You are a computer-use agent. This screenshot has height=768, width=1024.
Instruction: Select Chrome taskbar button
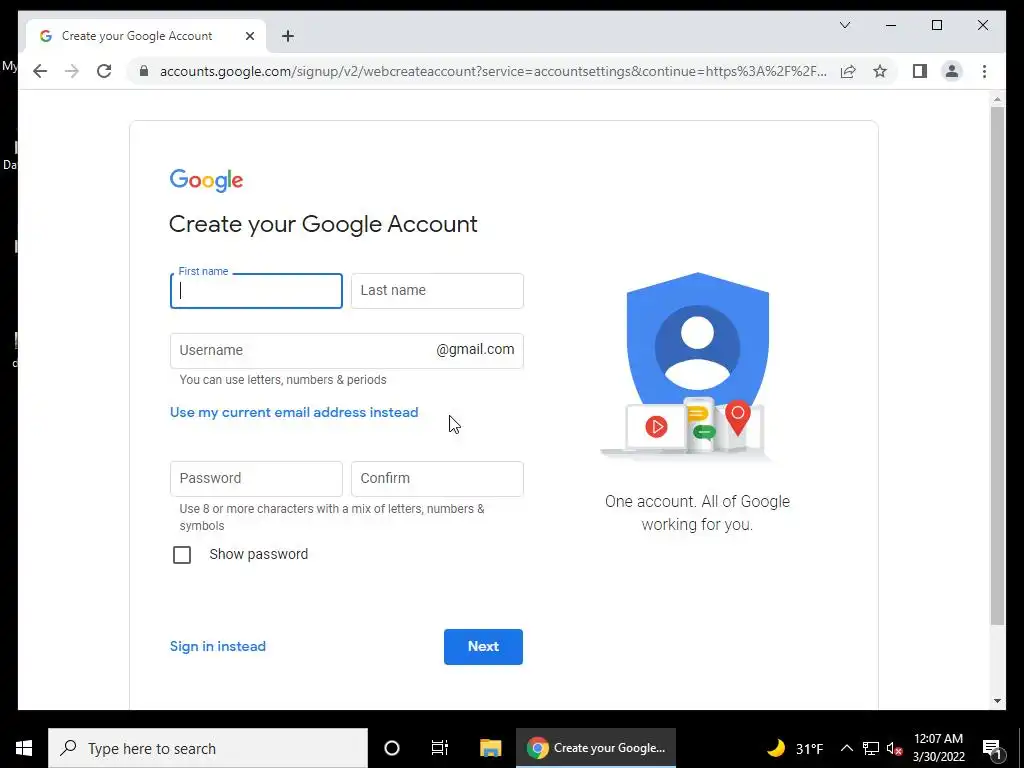tap(596, 748)
